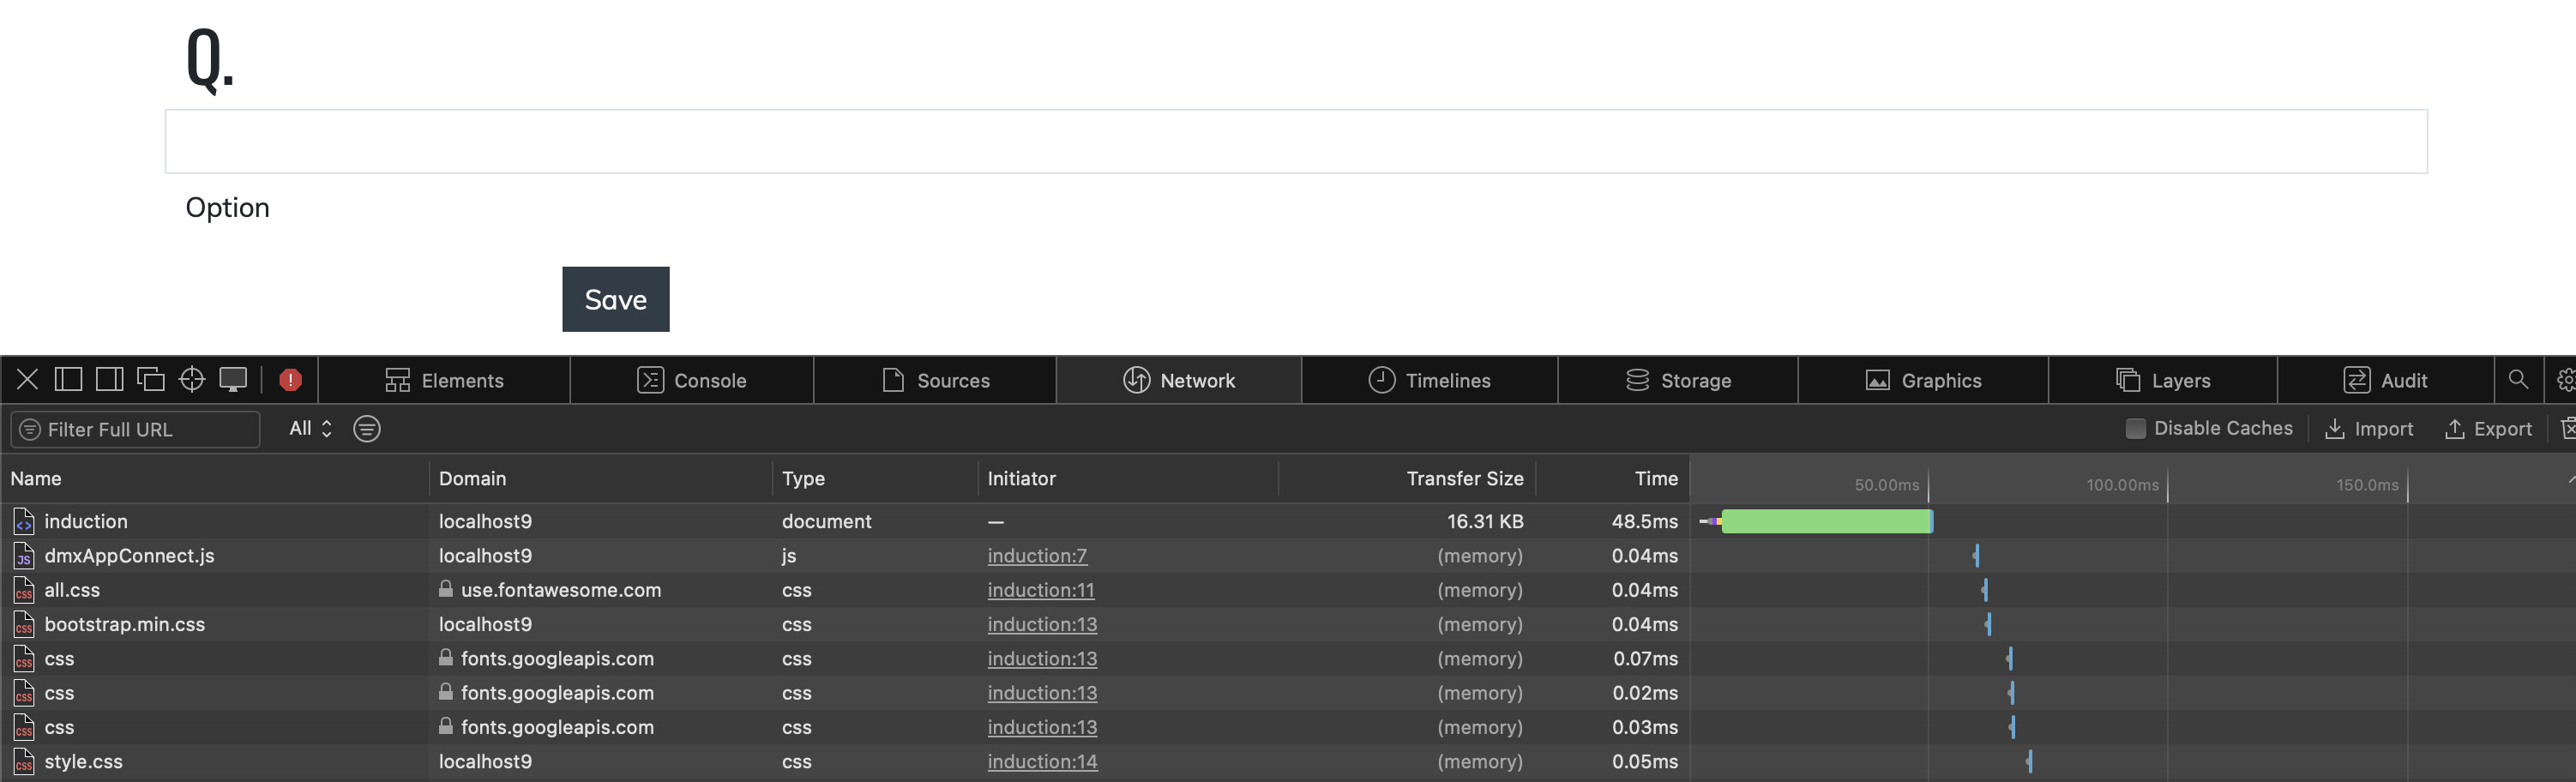The image size is (2576, 782).
Task: Click the Import button
Action: click(2369, 429)
